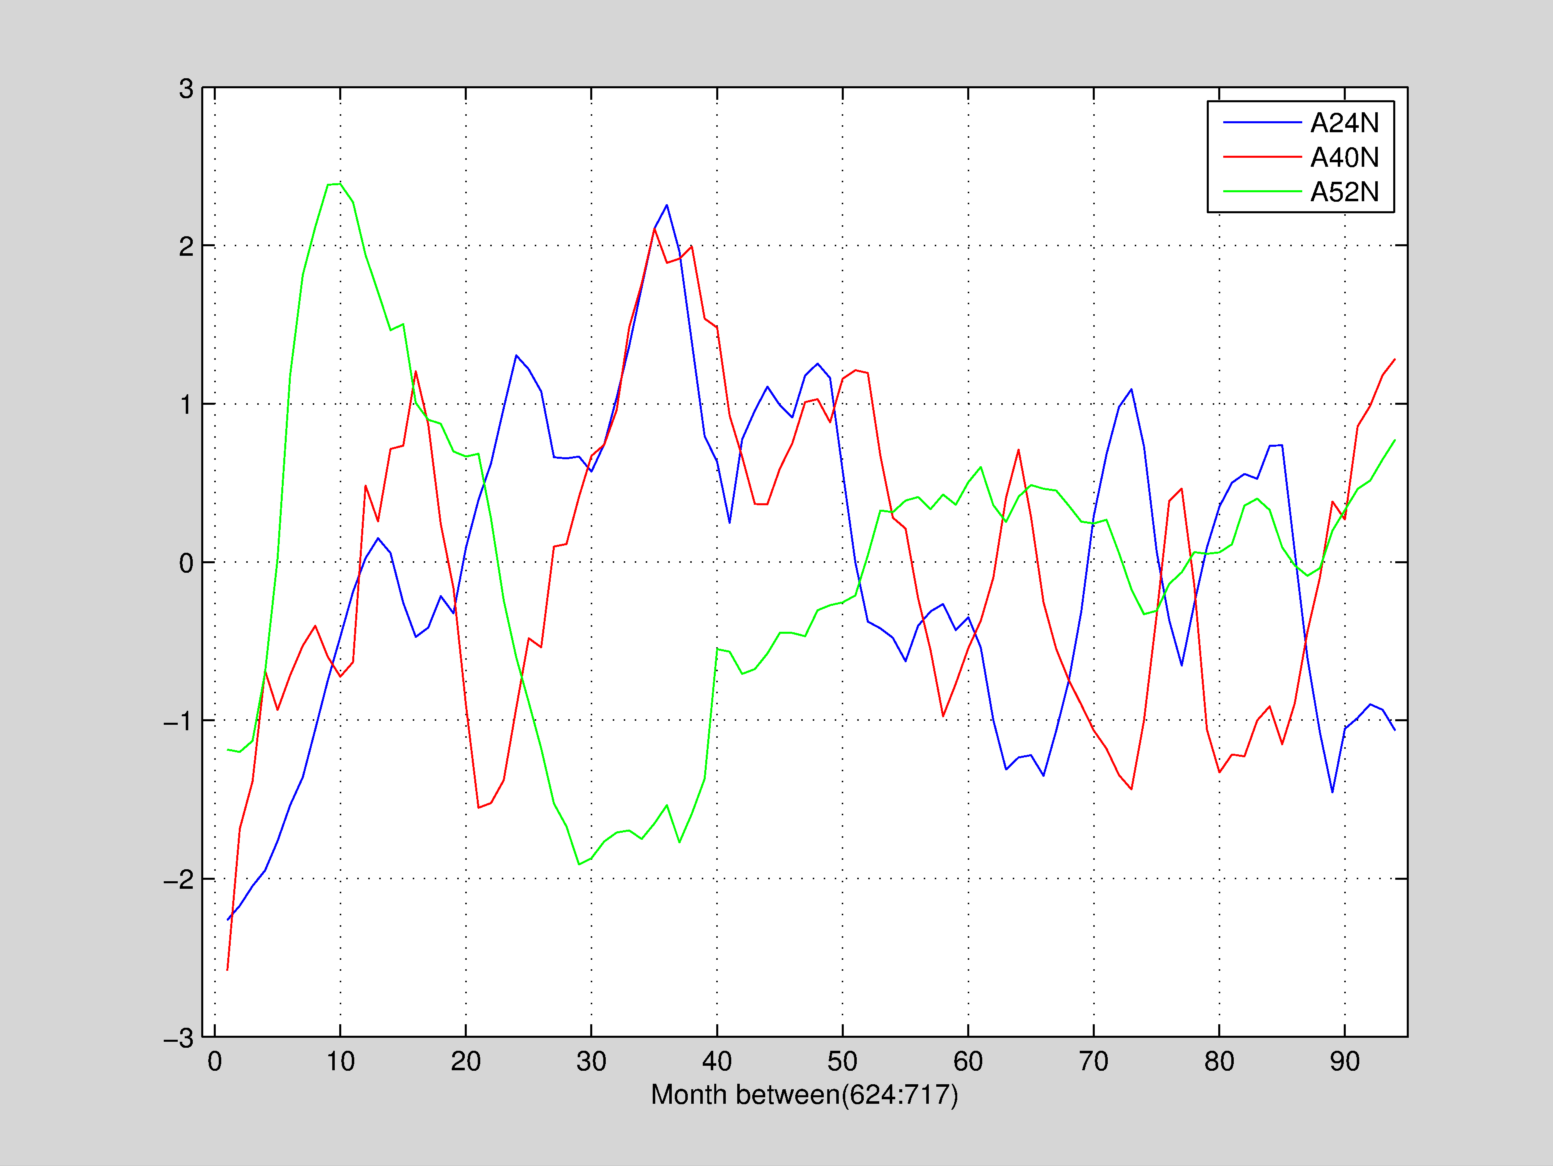The image size is (1553, 1166).
Task: Click the A40N legend label
Action: (x=1344, y=157)
